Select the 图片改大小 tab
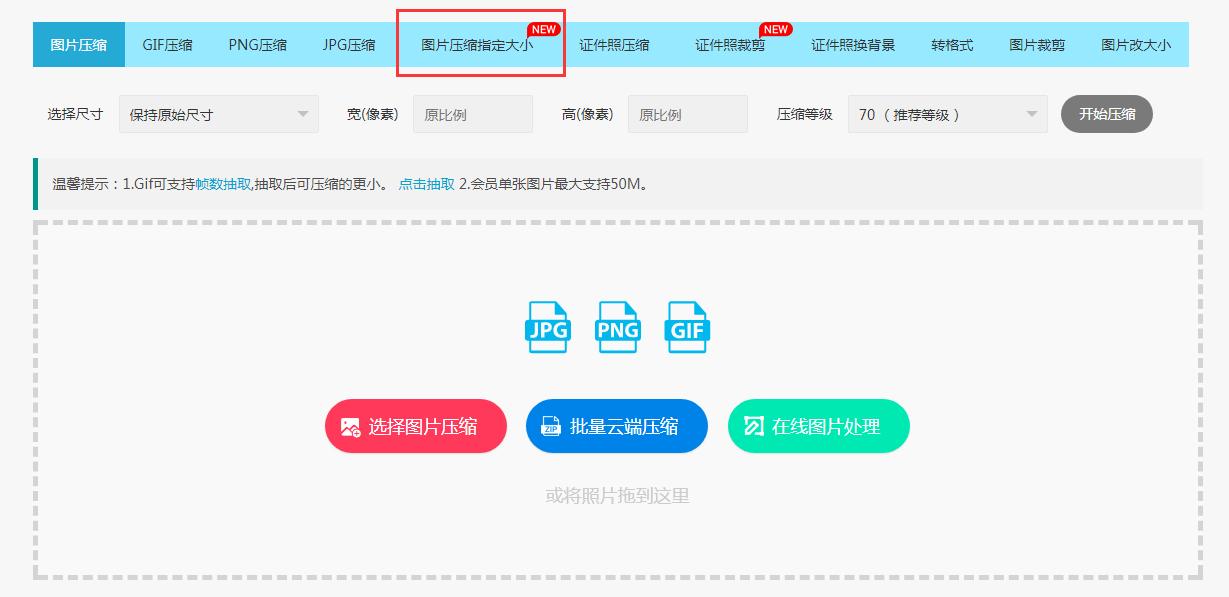The width and height of the screenshot is (1229, 597). click(1134, 44)
